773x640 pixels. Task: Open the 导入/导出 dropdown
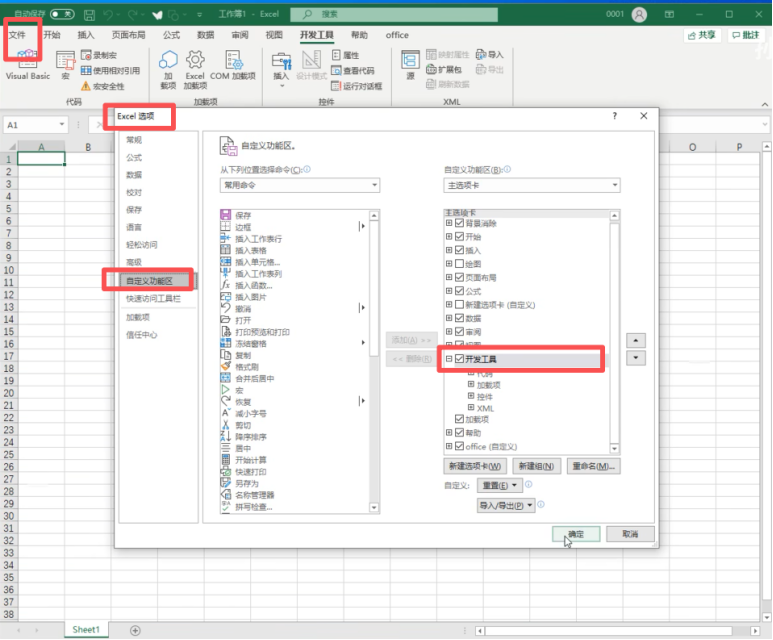click(x=506, y=505)
